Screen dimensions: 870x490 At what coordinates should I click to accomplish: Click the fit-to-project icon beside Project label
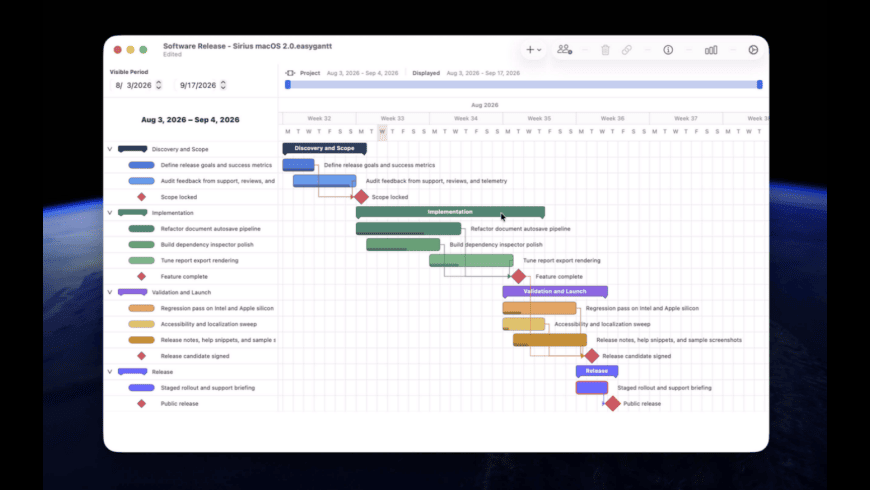pos(290,73)
